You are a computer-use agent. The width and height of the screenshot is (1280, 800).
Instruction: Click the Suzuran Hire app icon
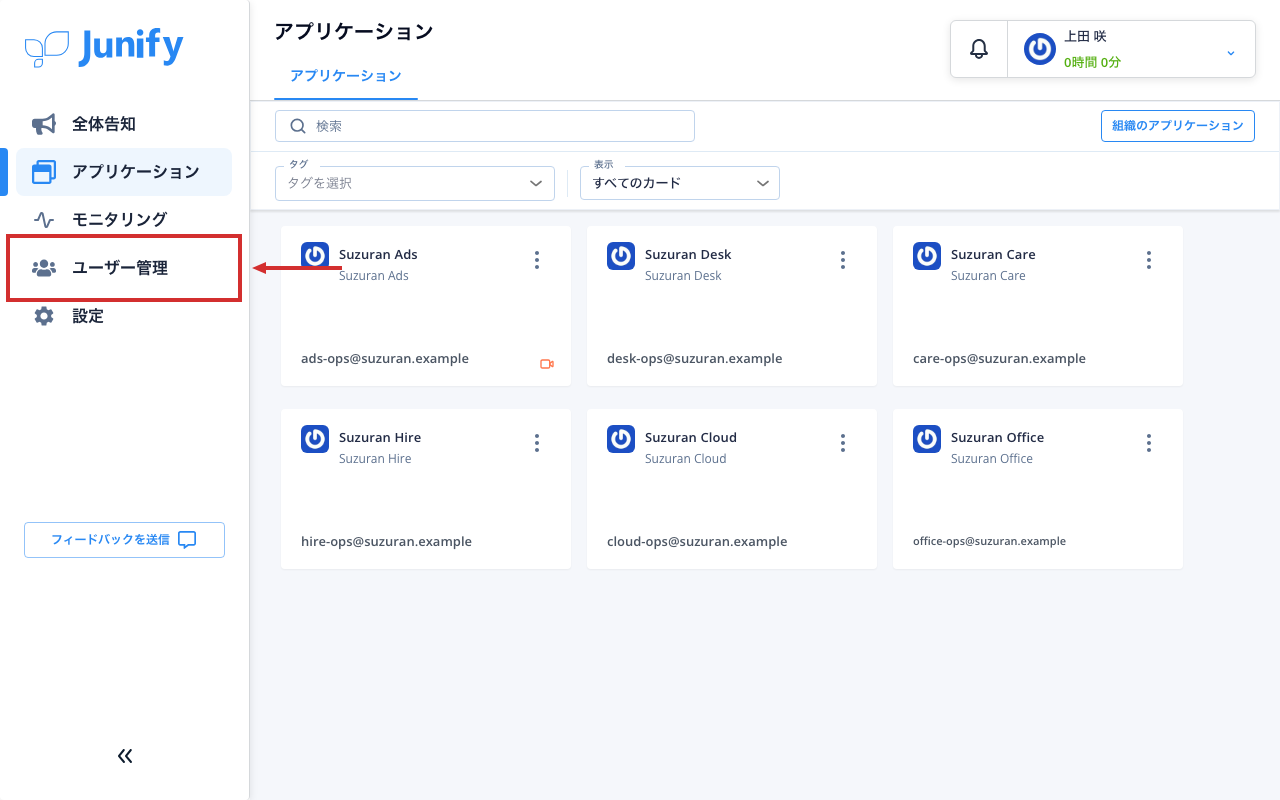point(315,439)
